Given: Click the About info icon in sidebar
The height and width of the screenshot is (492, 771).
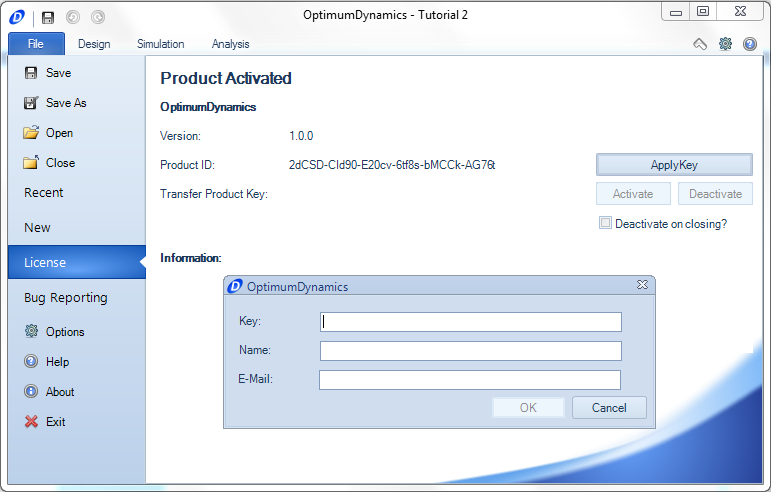Looking at the screenshot, I should pos(31,391).
